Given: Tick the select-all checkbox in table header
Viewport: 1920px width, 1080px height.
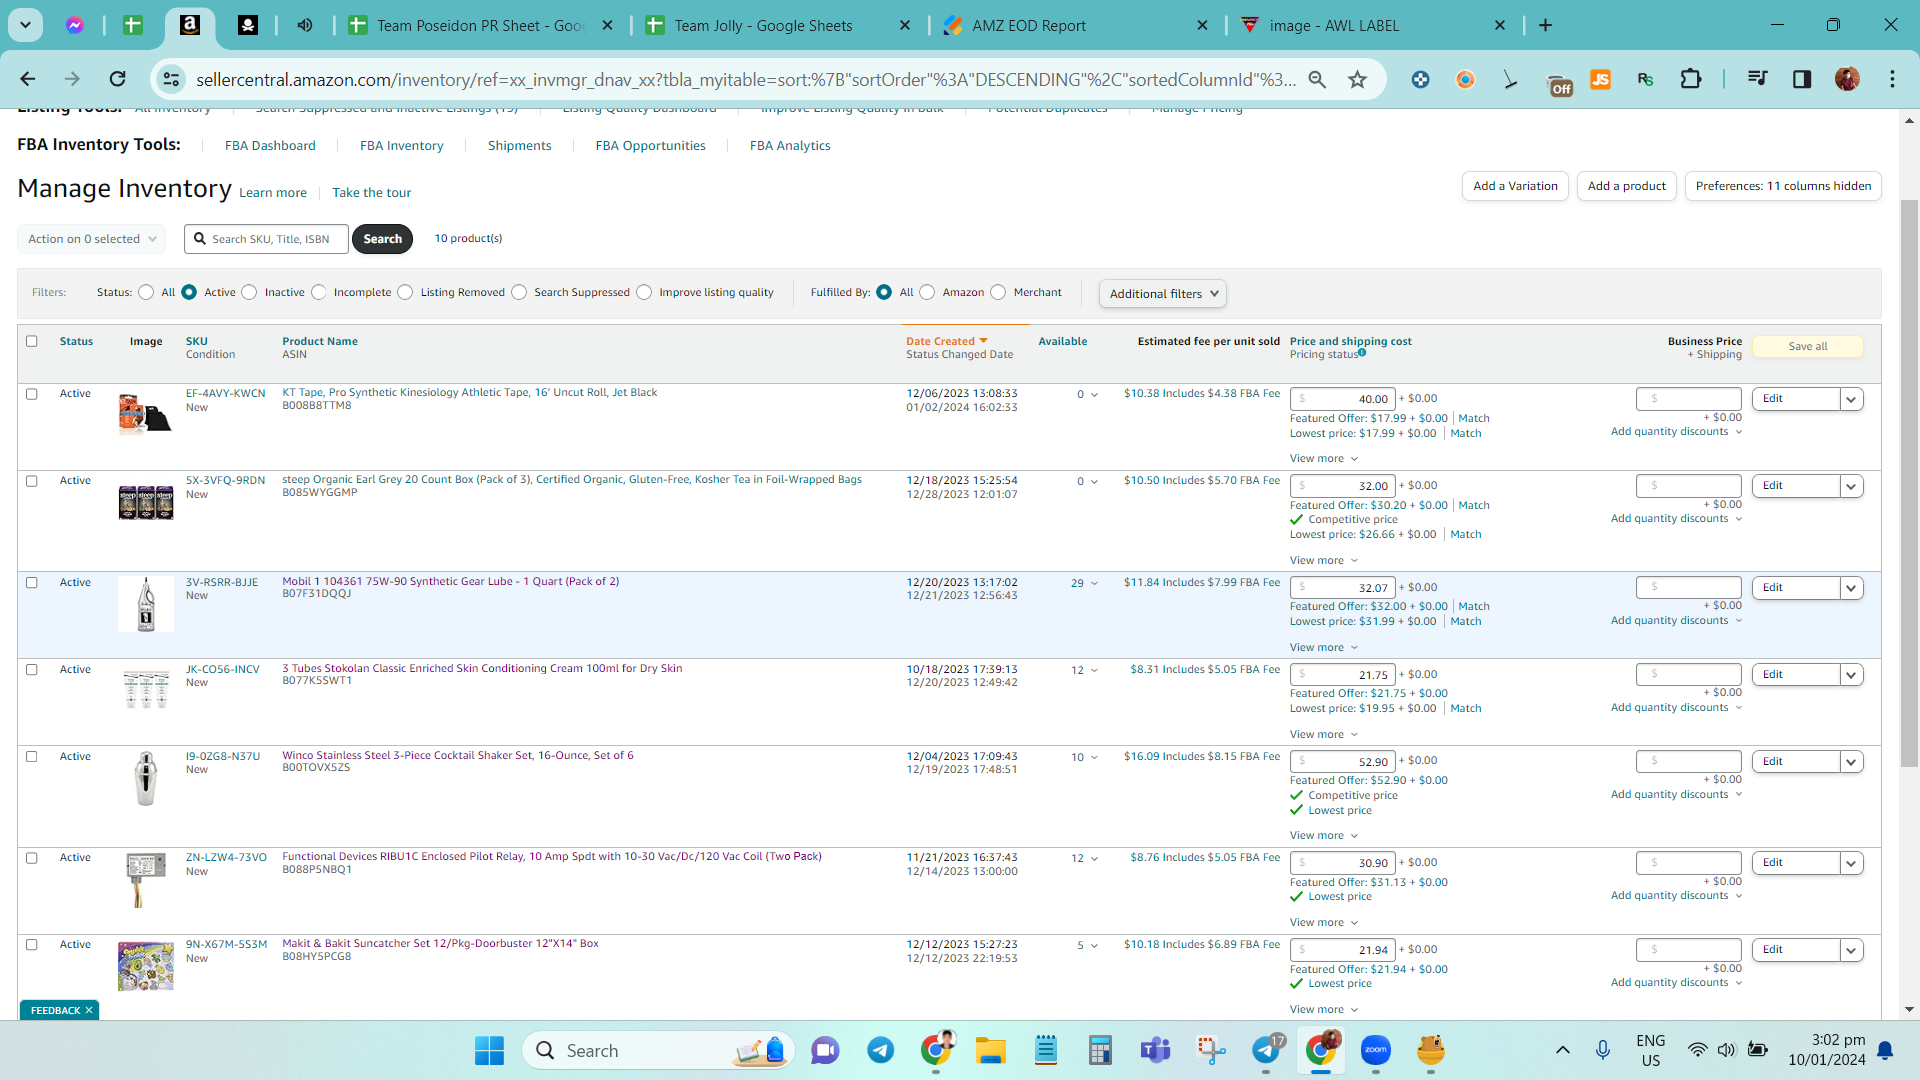Looking at the screenshot, I should (x=32, y=341).
